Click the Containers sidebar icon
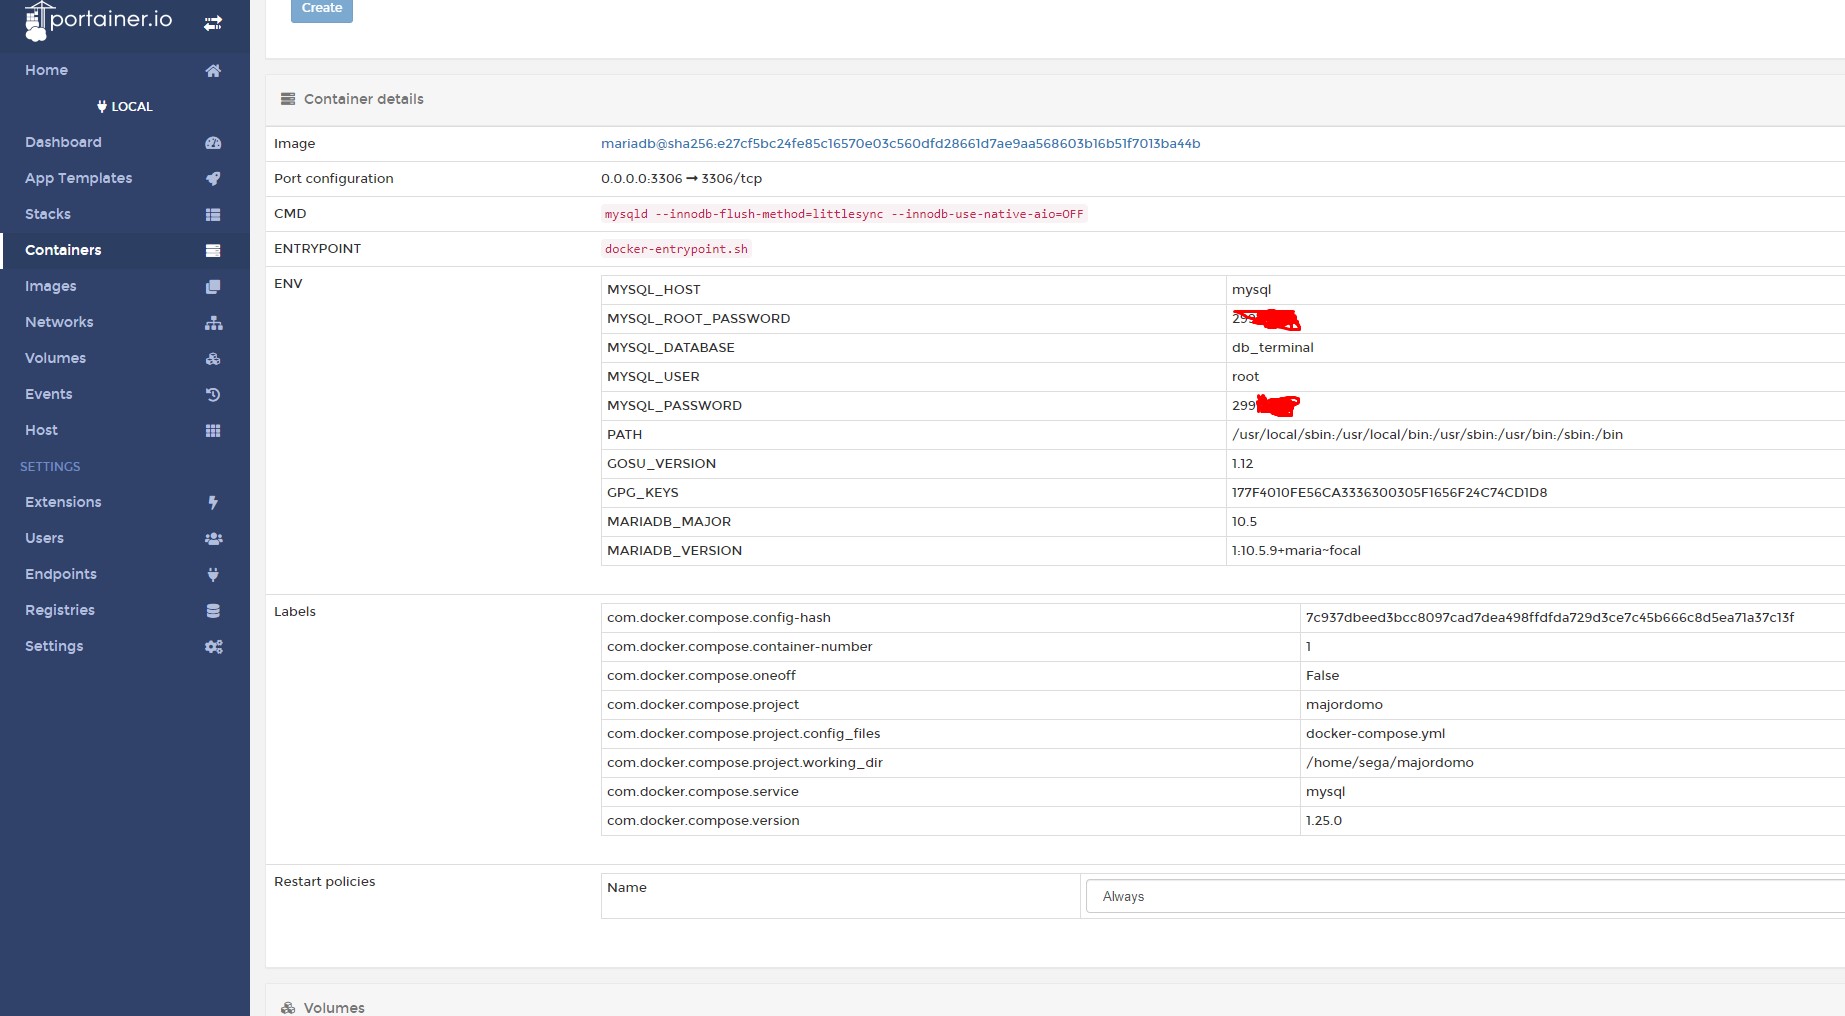1845x1016 pixels. click(x=212, y=250)
